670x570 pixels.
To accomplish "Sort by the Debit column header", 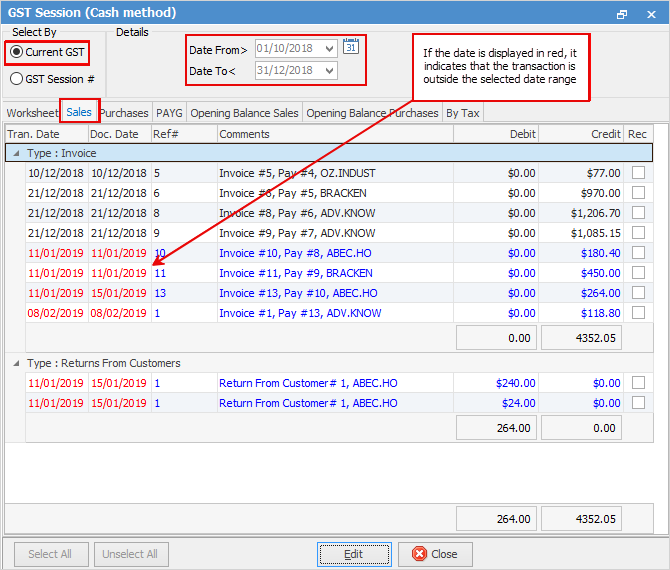I will [496, 134].
